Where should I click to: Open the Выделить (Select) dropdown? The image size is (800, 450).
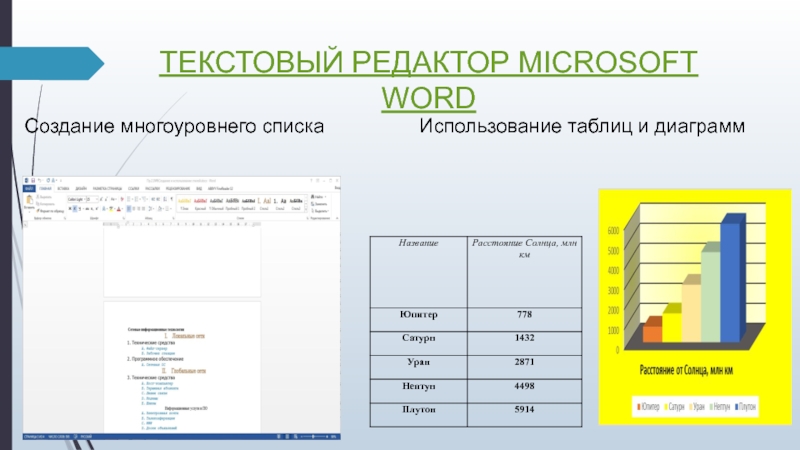point(320,211)
